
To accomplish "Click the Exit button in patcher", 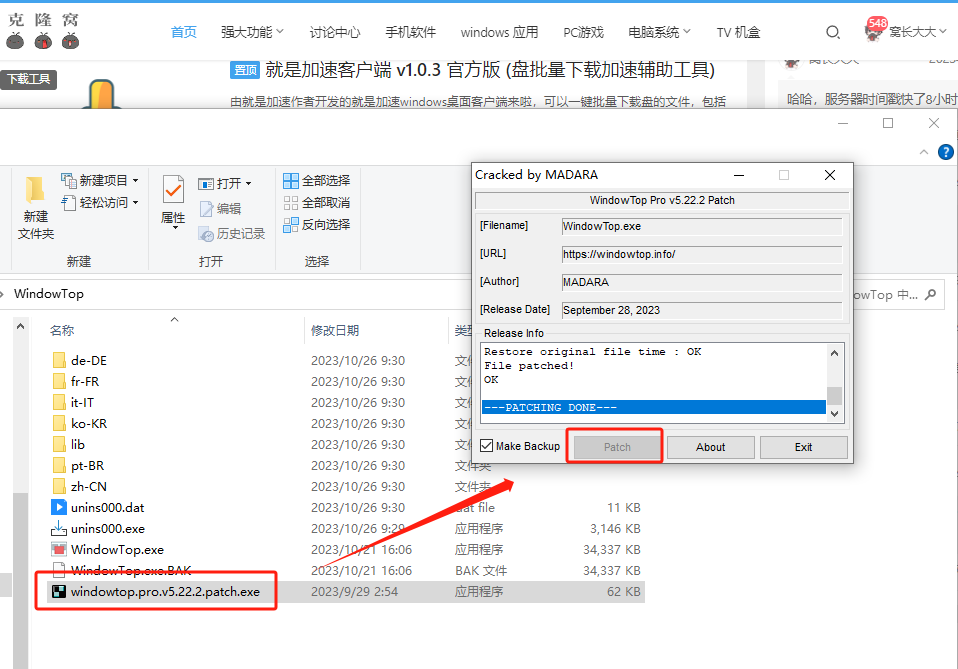I will click(803, 447).
